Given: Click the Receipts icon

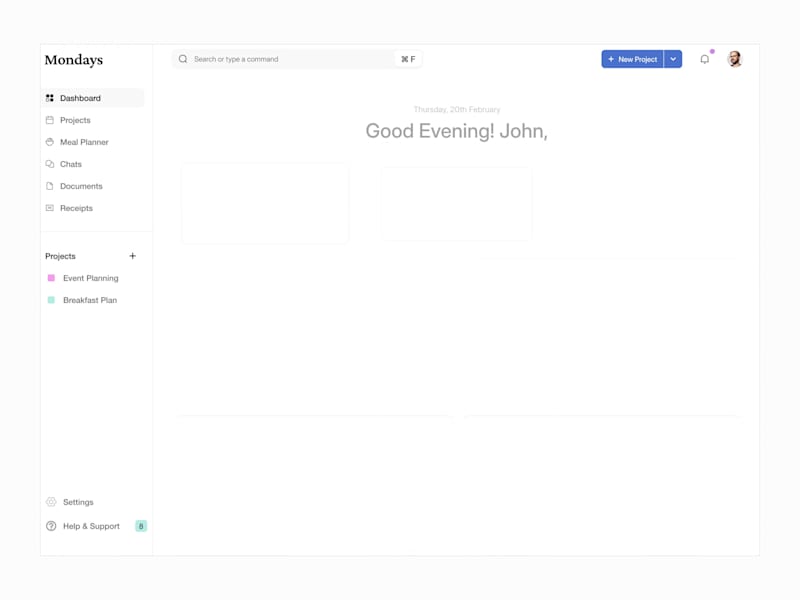Looking at the screenshot, I should point(50,208).
